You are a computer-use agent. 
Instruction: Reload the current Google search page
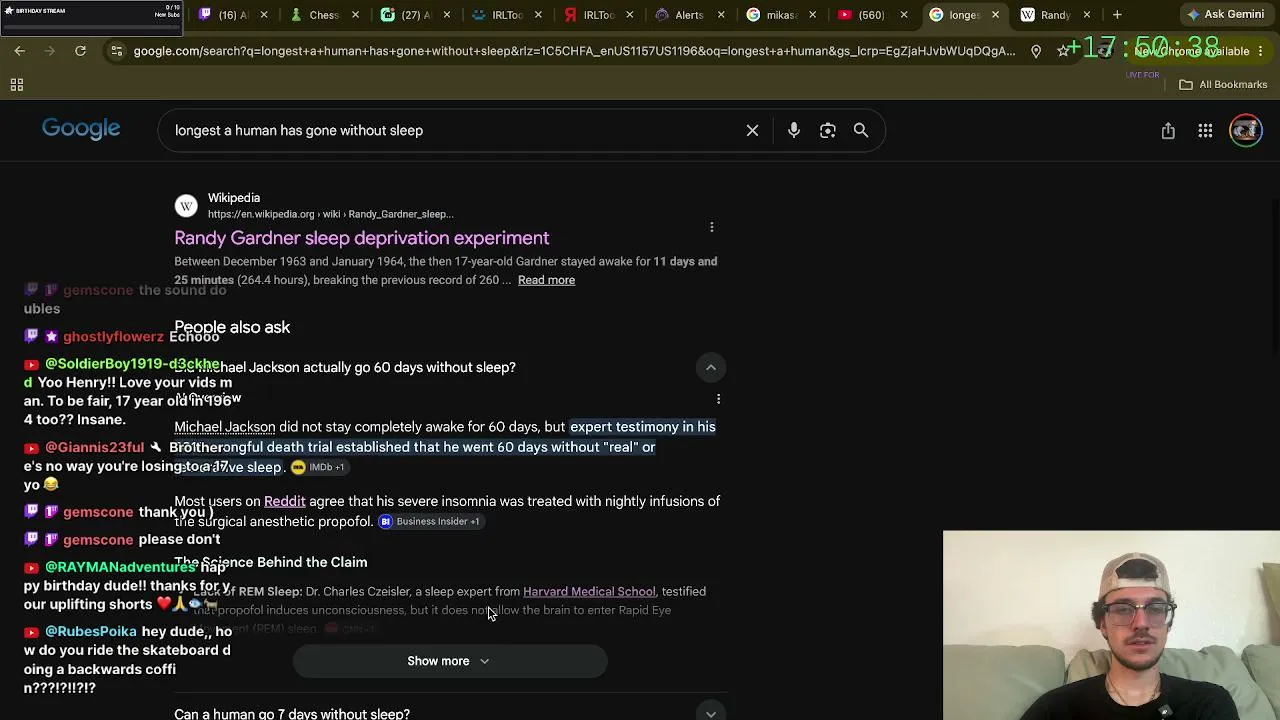click(x=80, y=51)
